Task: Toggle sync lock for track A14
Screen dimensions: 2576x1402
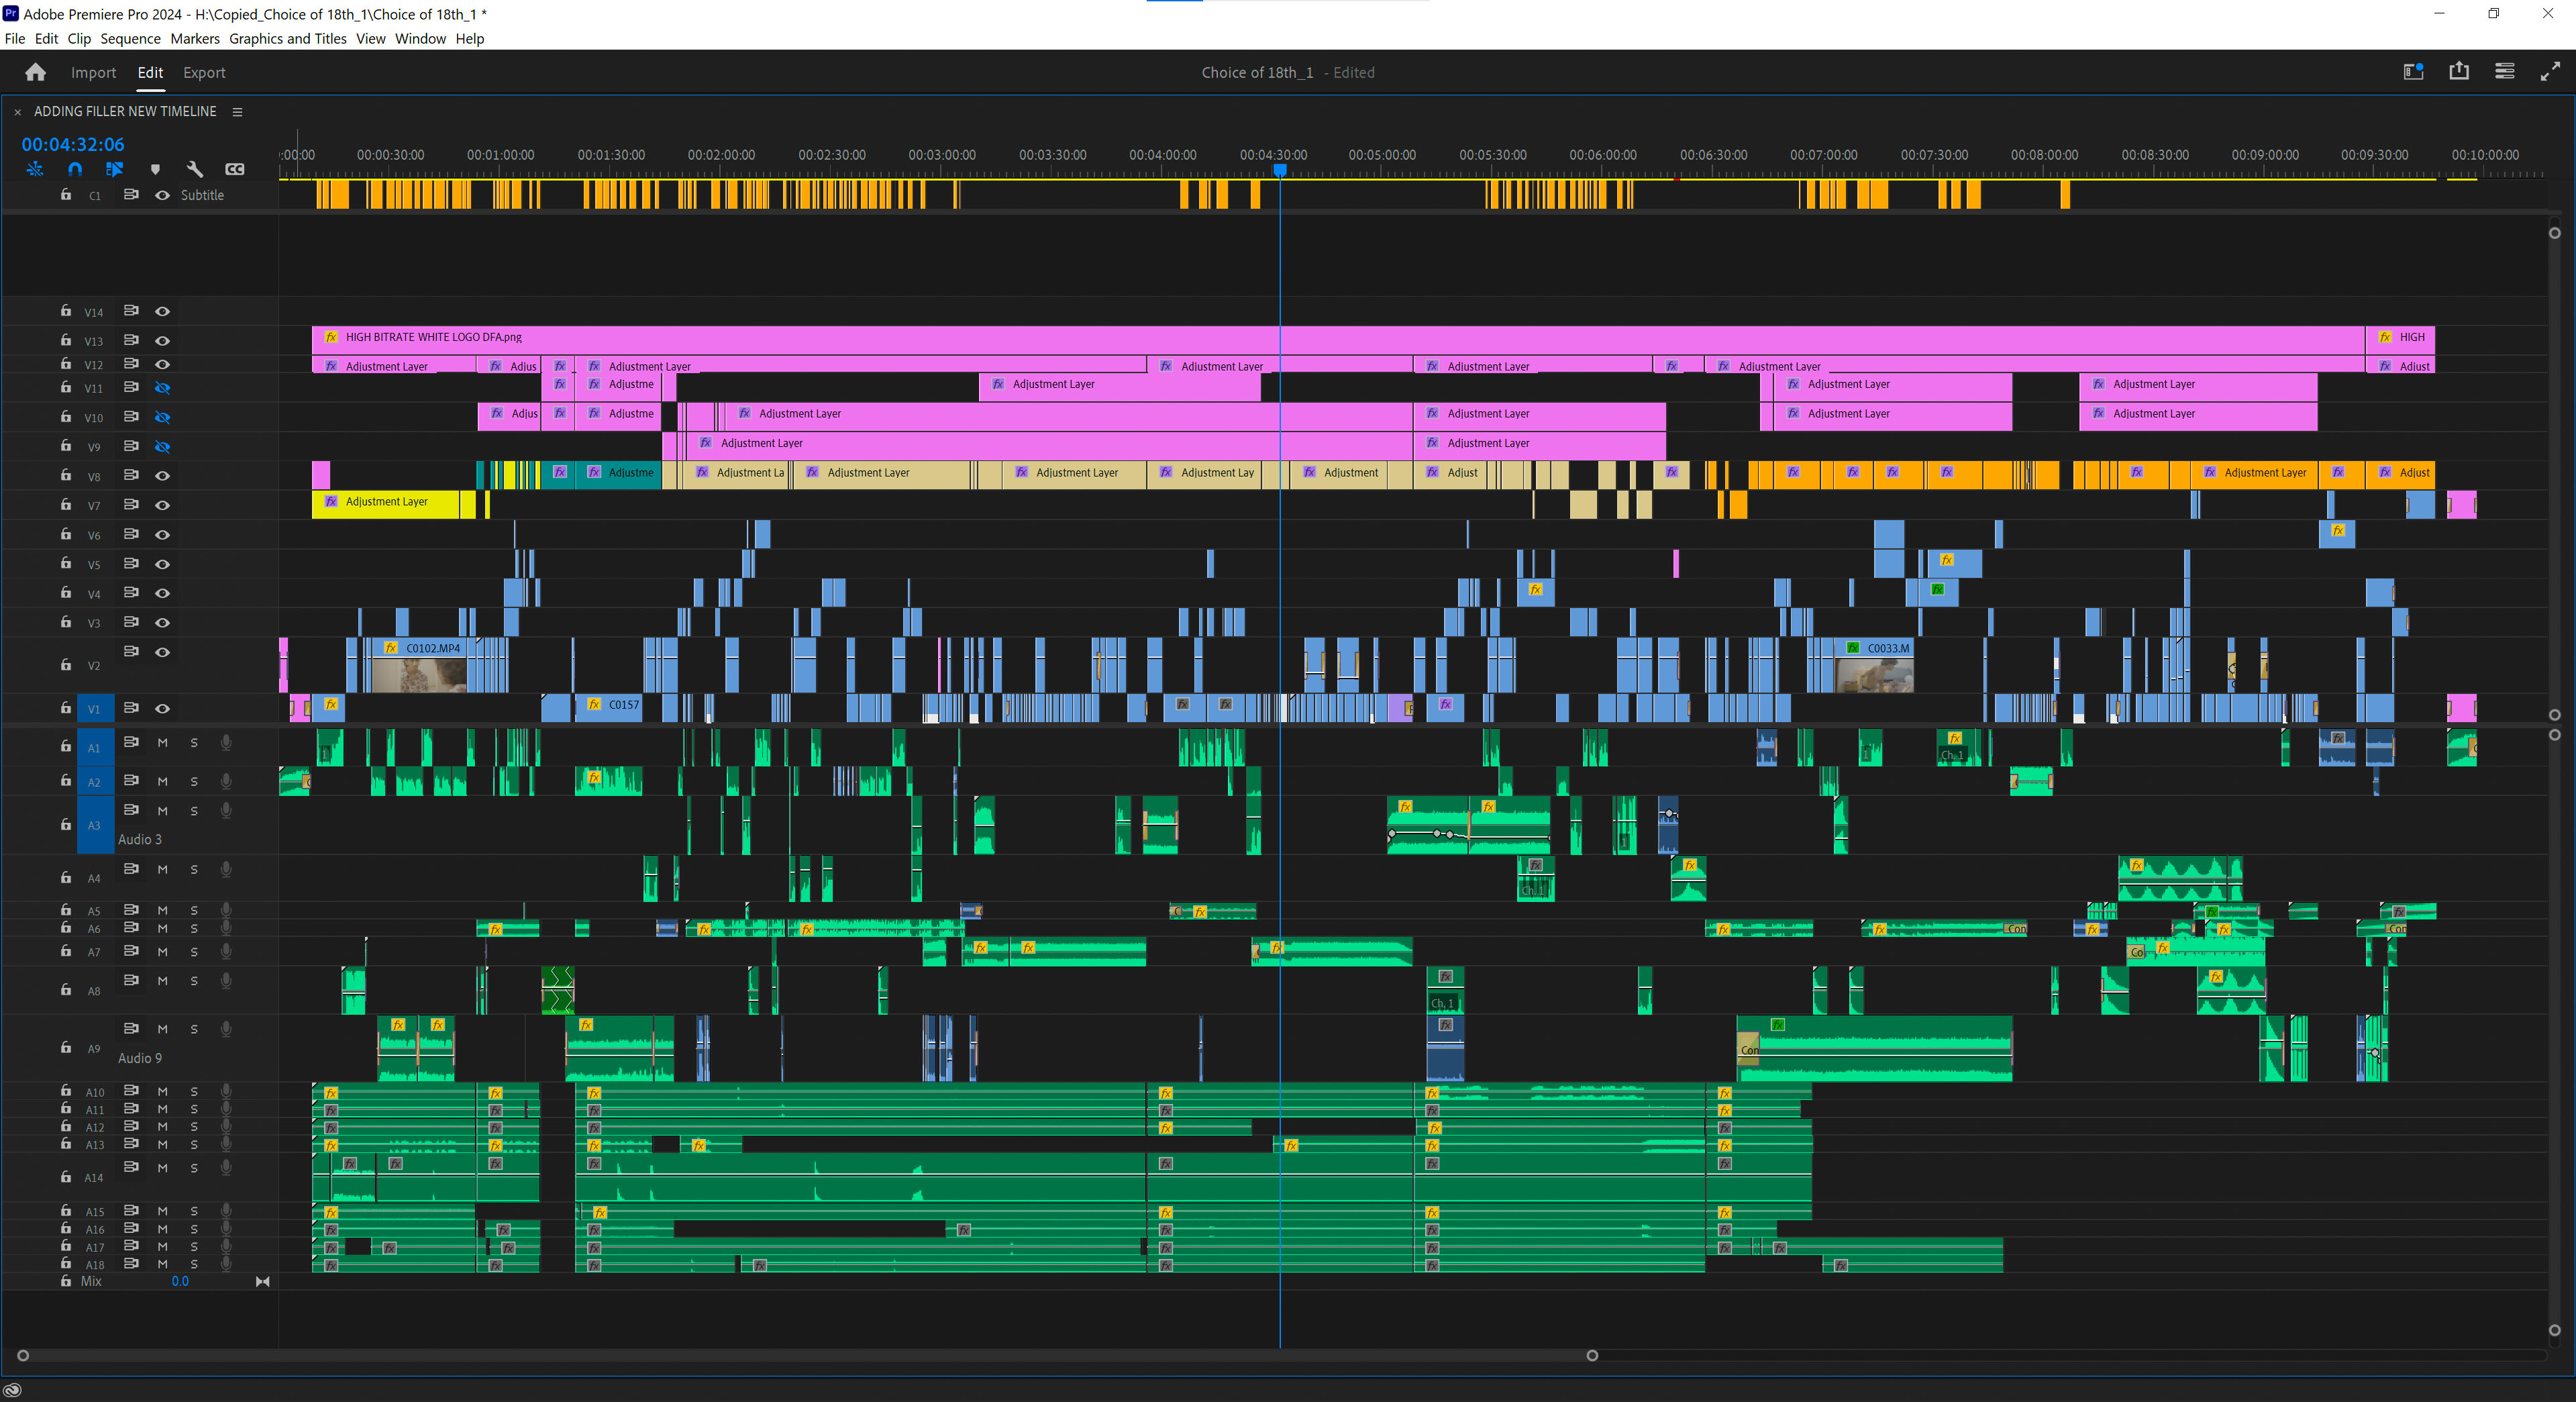Action: (x=131, y=1167)
